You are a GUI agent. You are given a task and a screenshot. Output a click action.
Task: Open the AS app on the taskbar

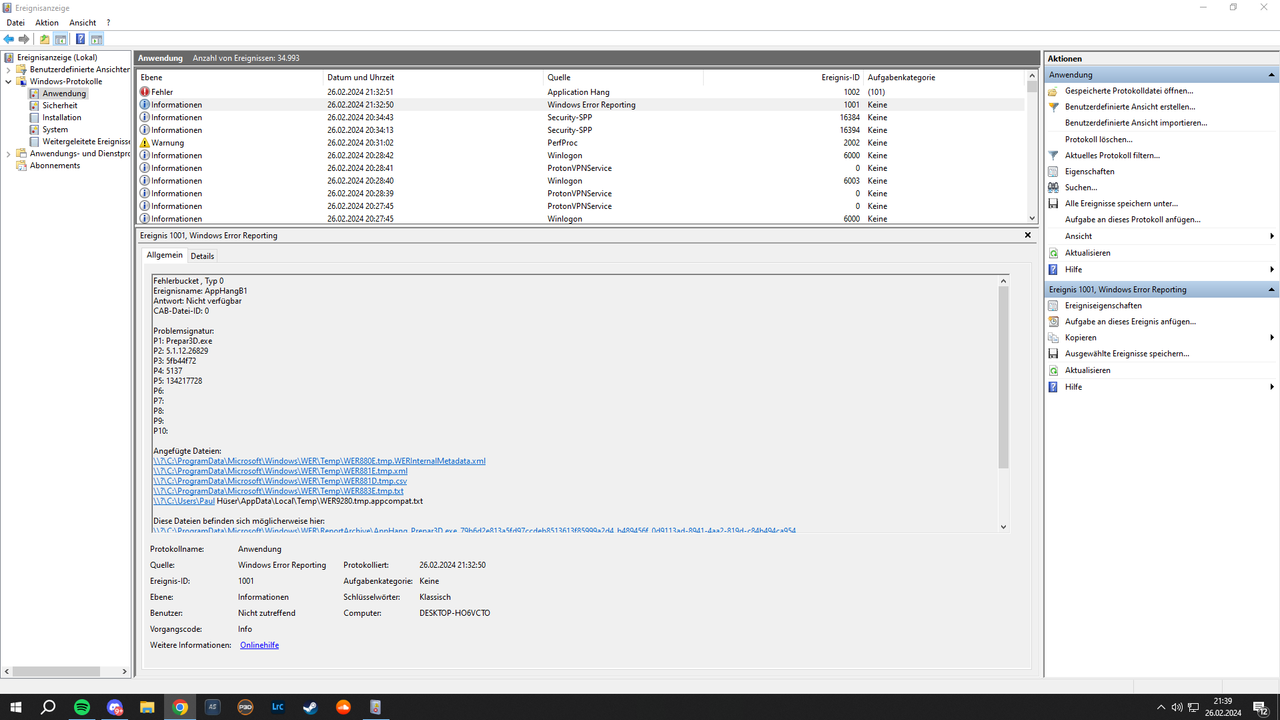[212, 707]
